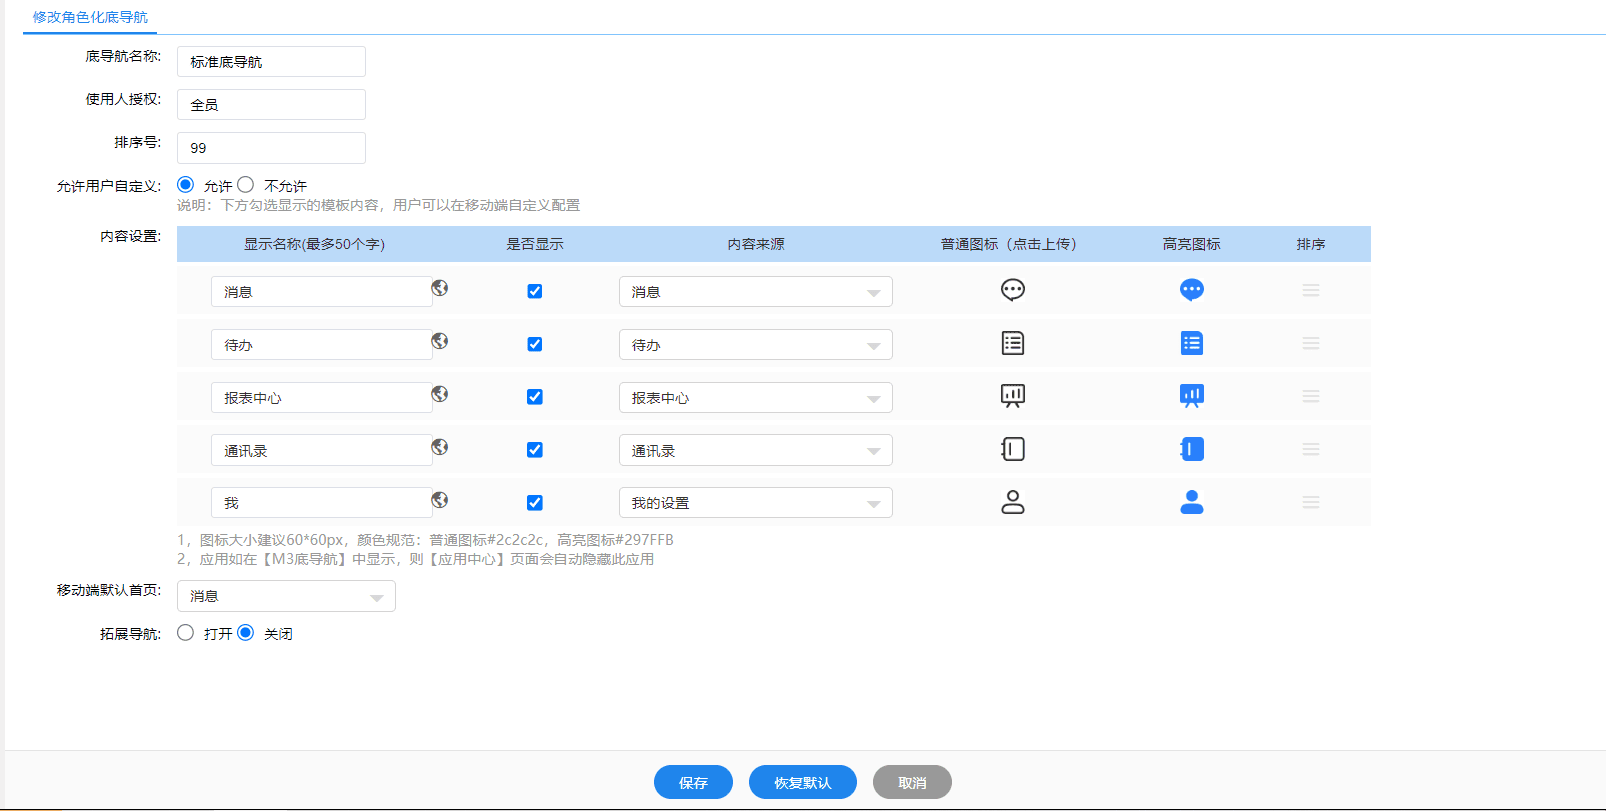Select 不允许 radio for user customization
The width and height of the screenshot is (1606, 811).
[x=245, y=185]
